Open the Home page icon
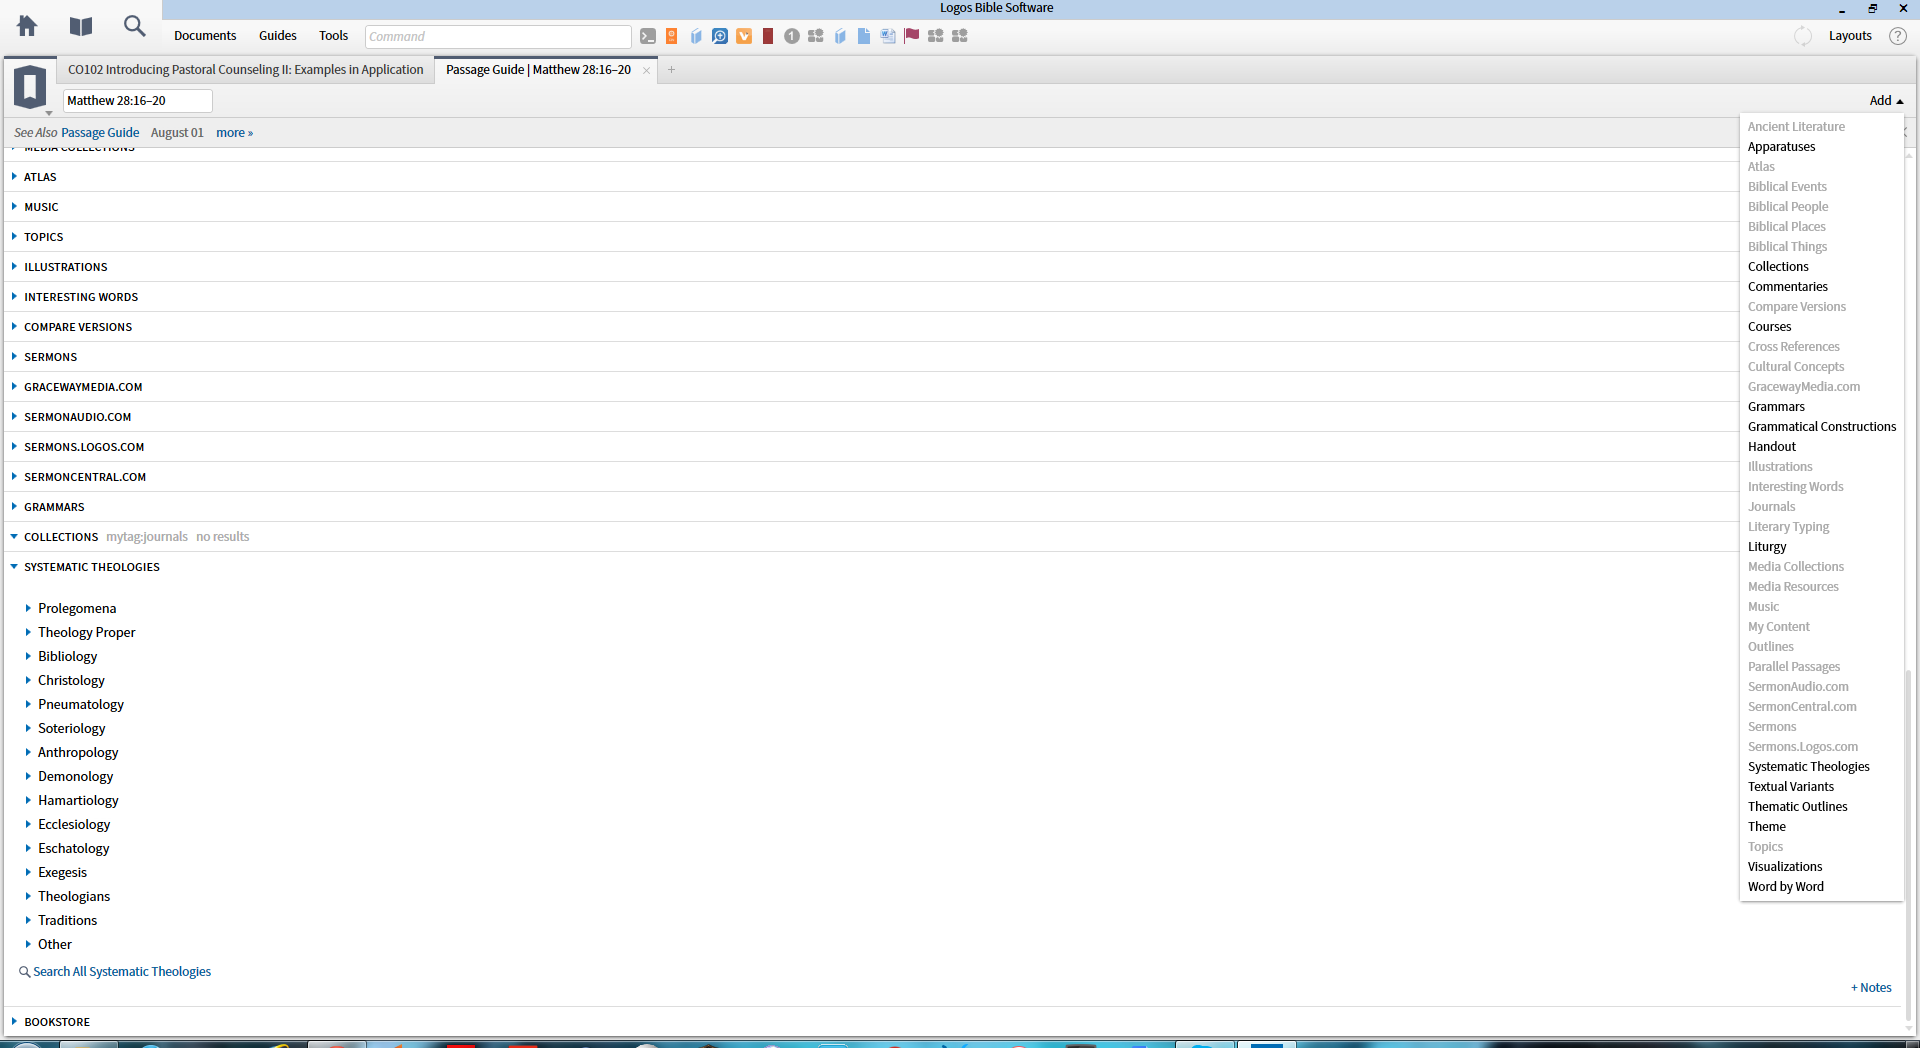This screenshot has height=1048, width=1920. click(27, 26)
